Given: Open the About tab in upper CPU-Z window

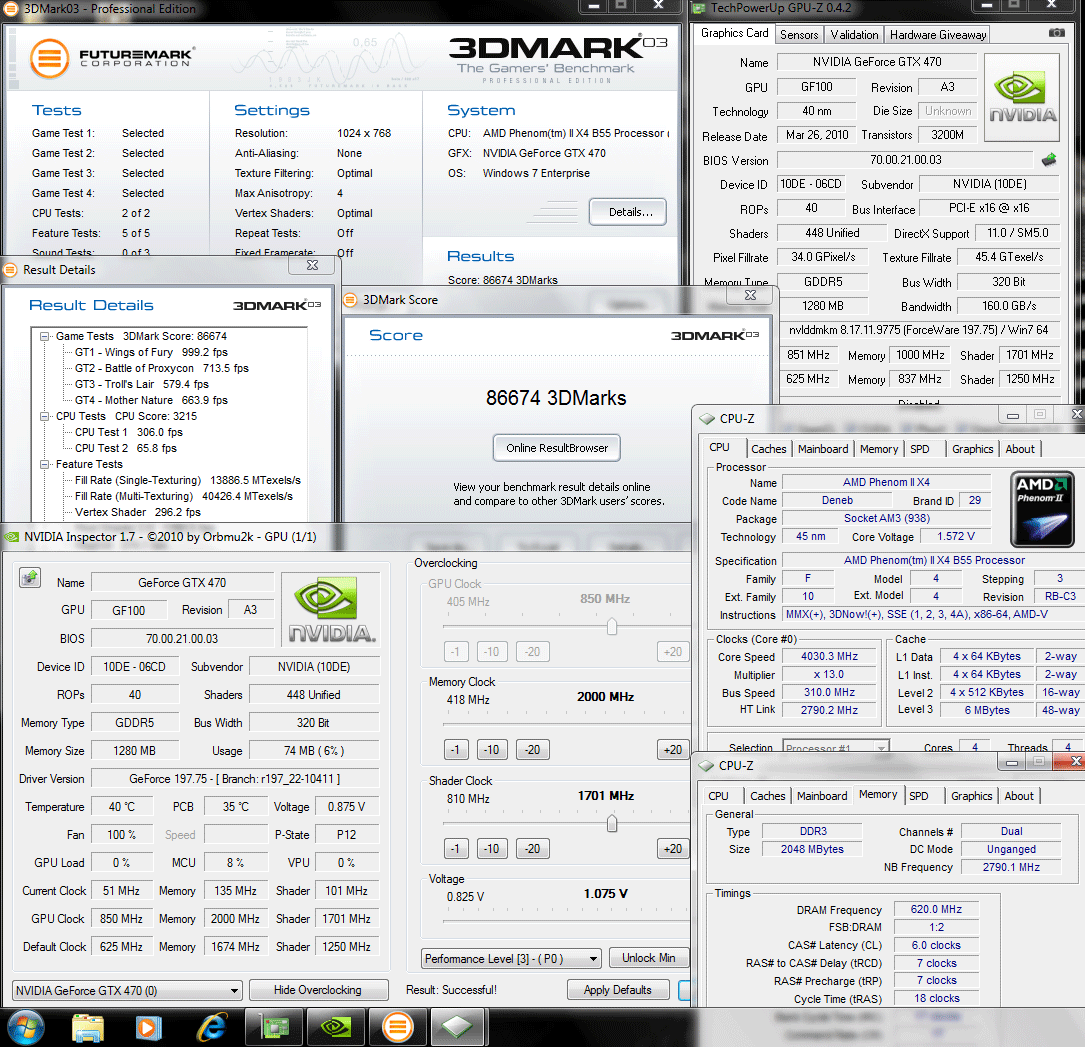Looking at the screenshot, I should (x=1020, y=449).
